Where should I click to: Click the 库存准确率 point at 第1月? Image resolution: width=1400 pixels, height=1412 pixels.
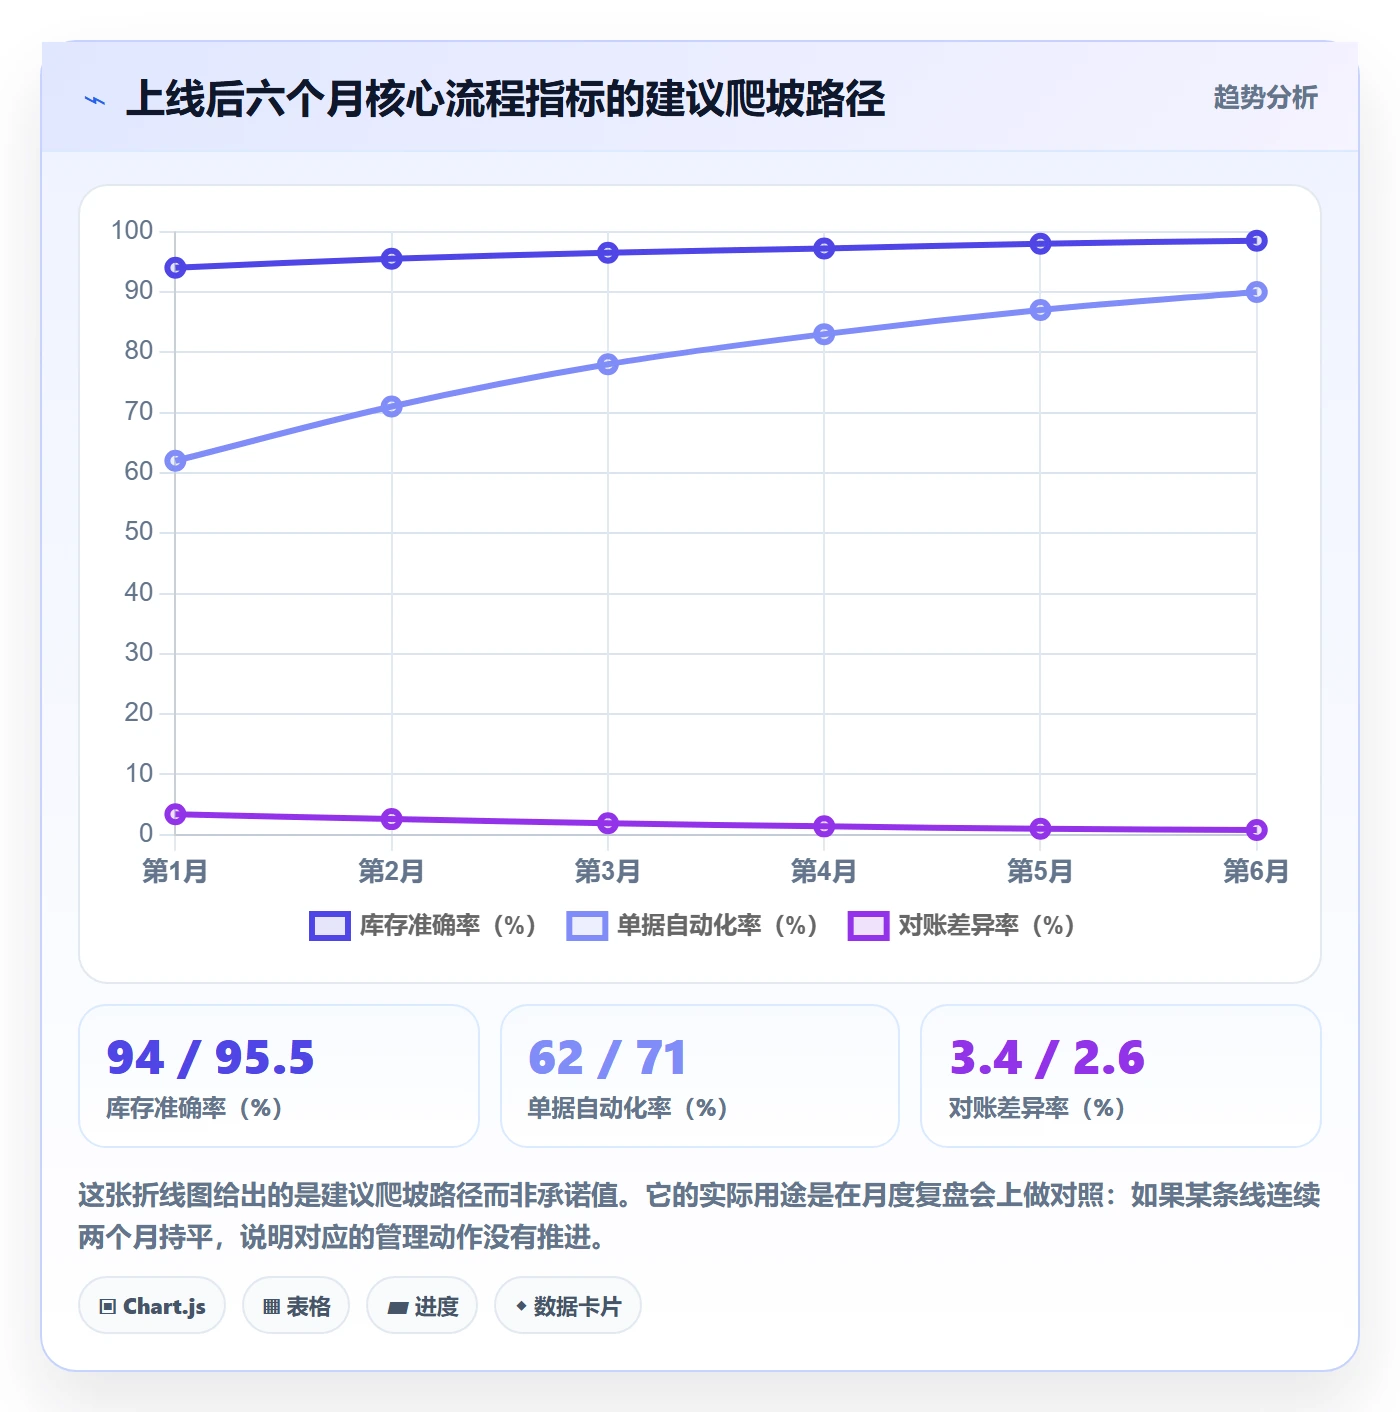click(x=175, y=268)
